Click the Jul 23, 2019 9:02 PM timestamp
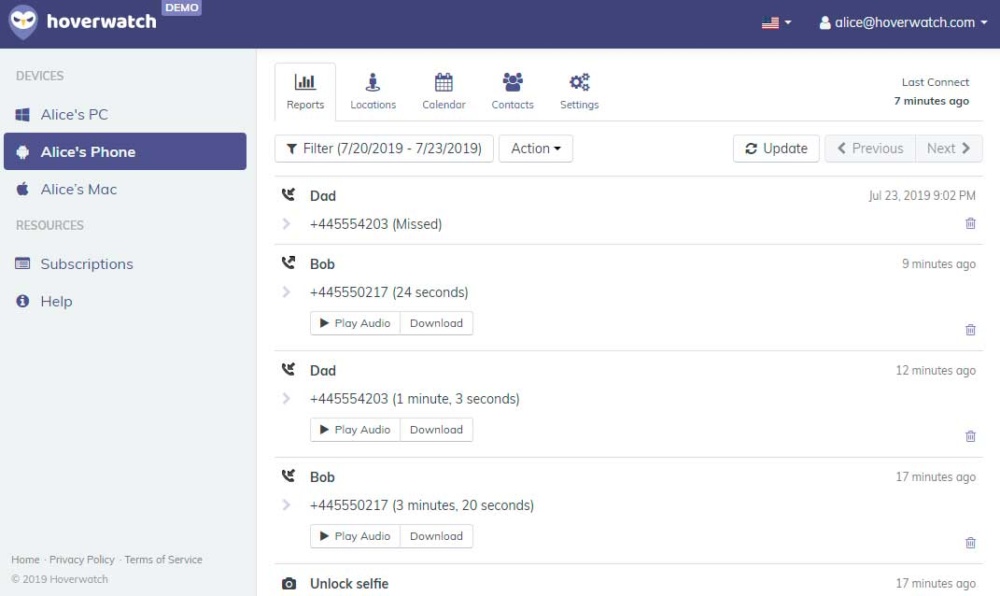 coord(922,196)
